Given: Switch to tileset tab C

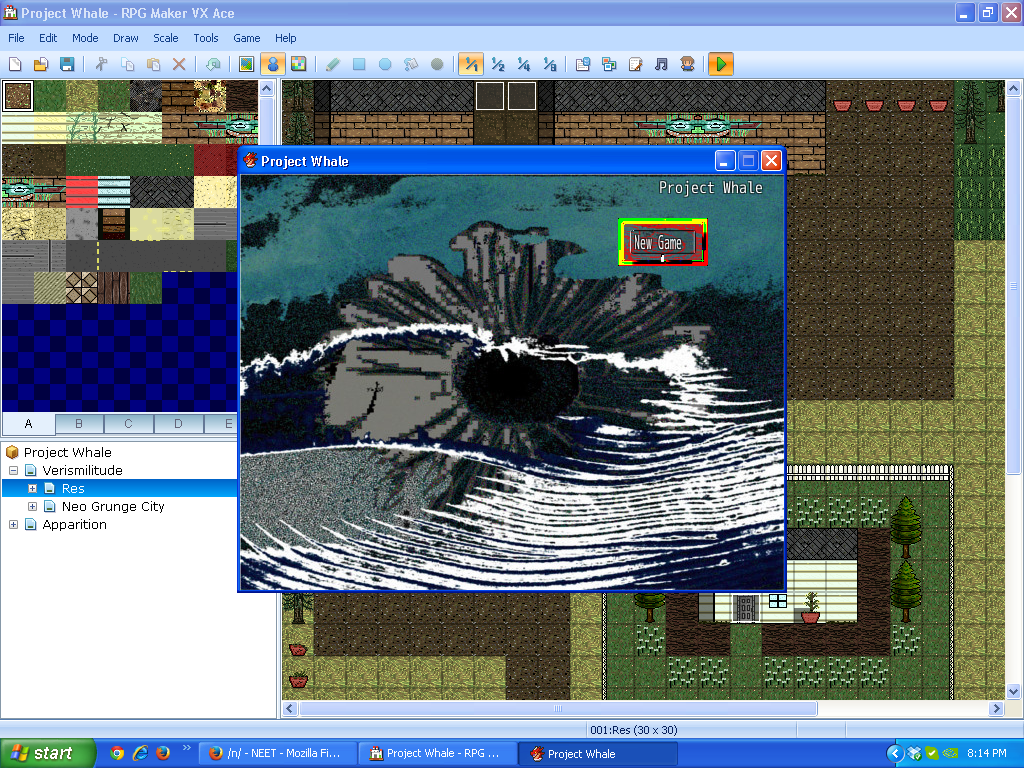Looking at the screenshot, I should pyautogui.click(x=129, y=424).
